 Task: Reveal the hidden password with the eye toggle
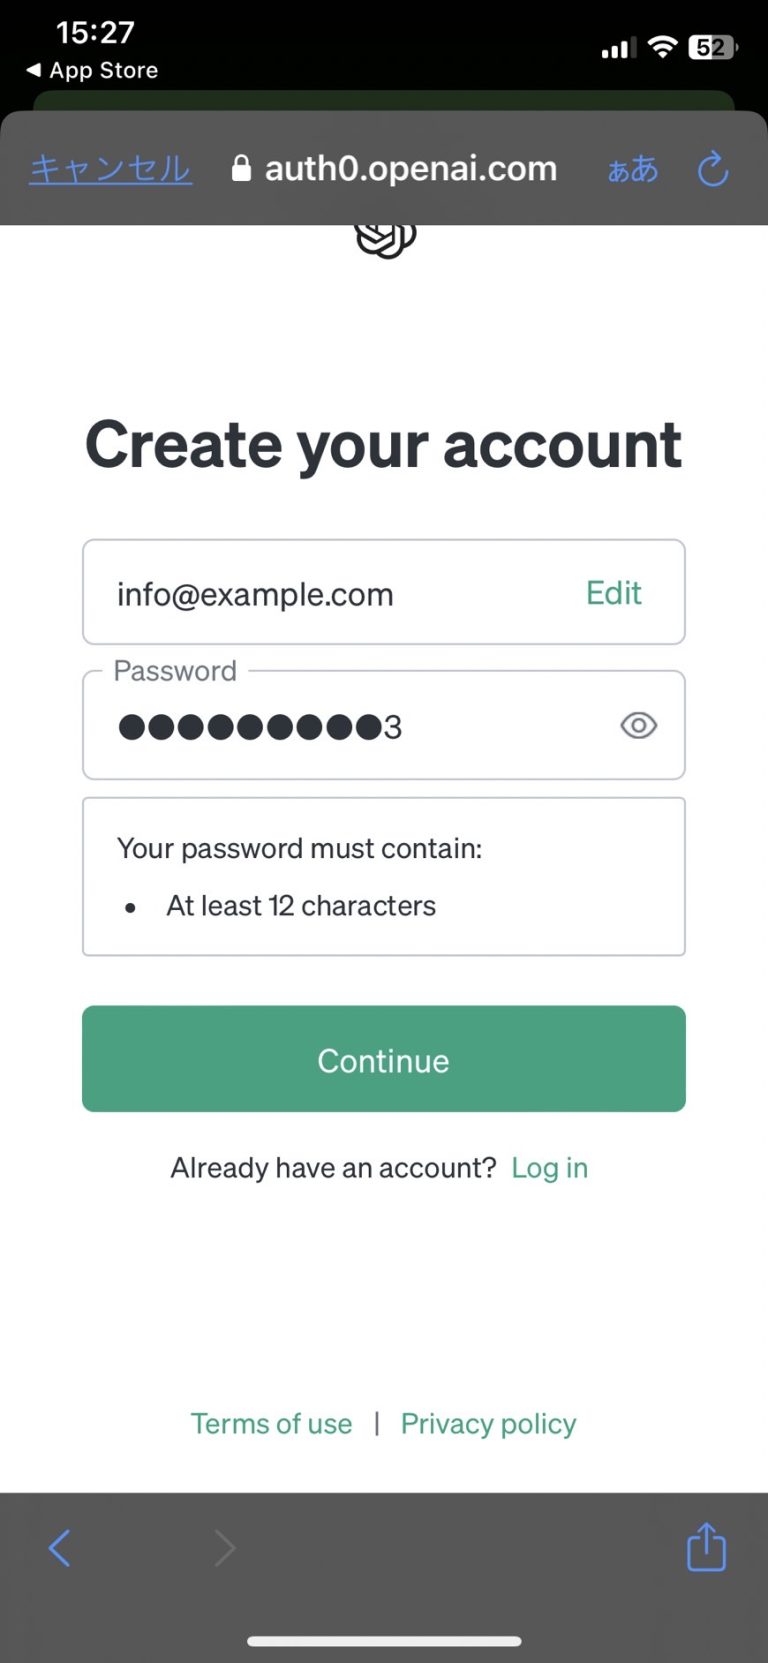[638, 725]
